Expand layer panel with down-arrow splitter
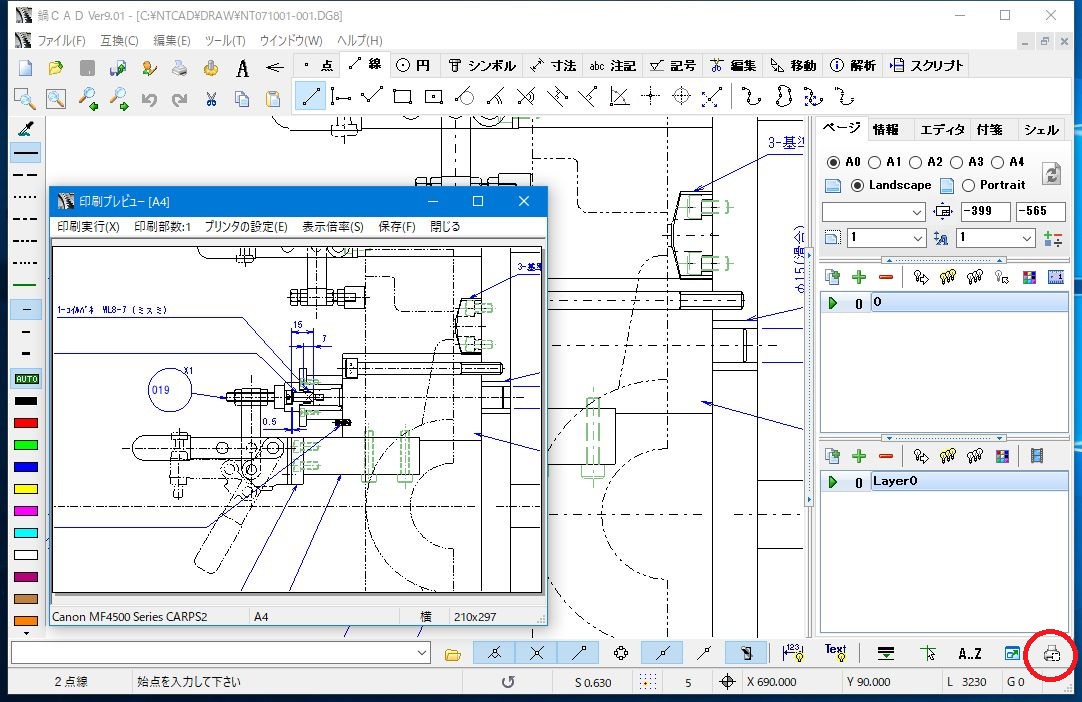 point(943,438)
